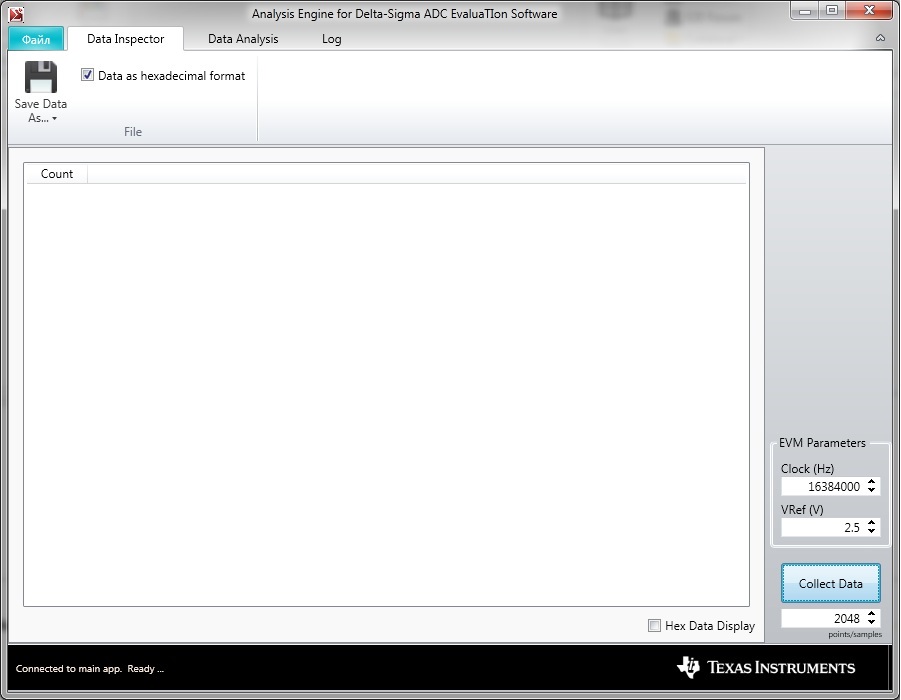Image resolution: width=901 pixels, height=700 pixels.
Task: Open the Save Data As dropdown arrow
Action: click(55, 119)
